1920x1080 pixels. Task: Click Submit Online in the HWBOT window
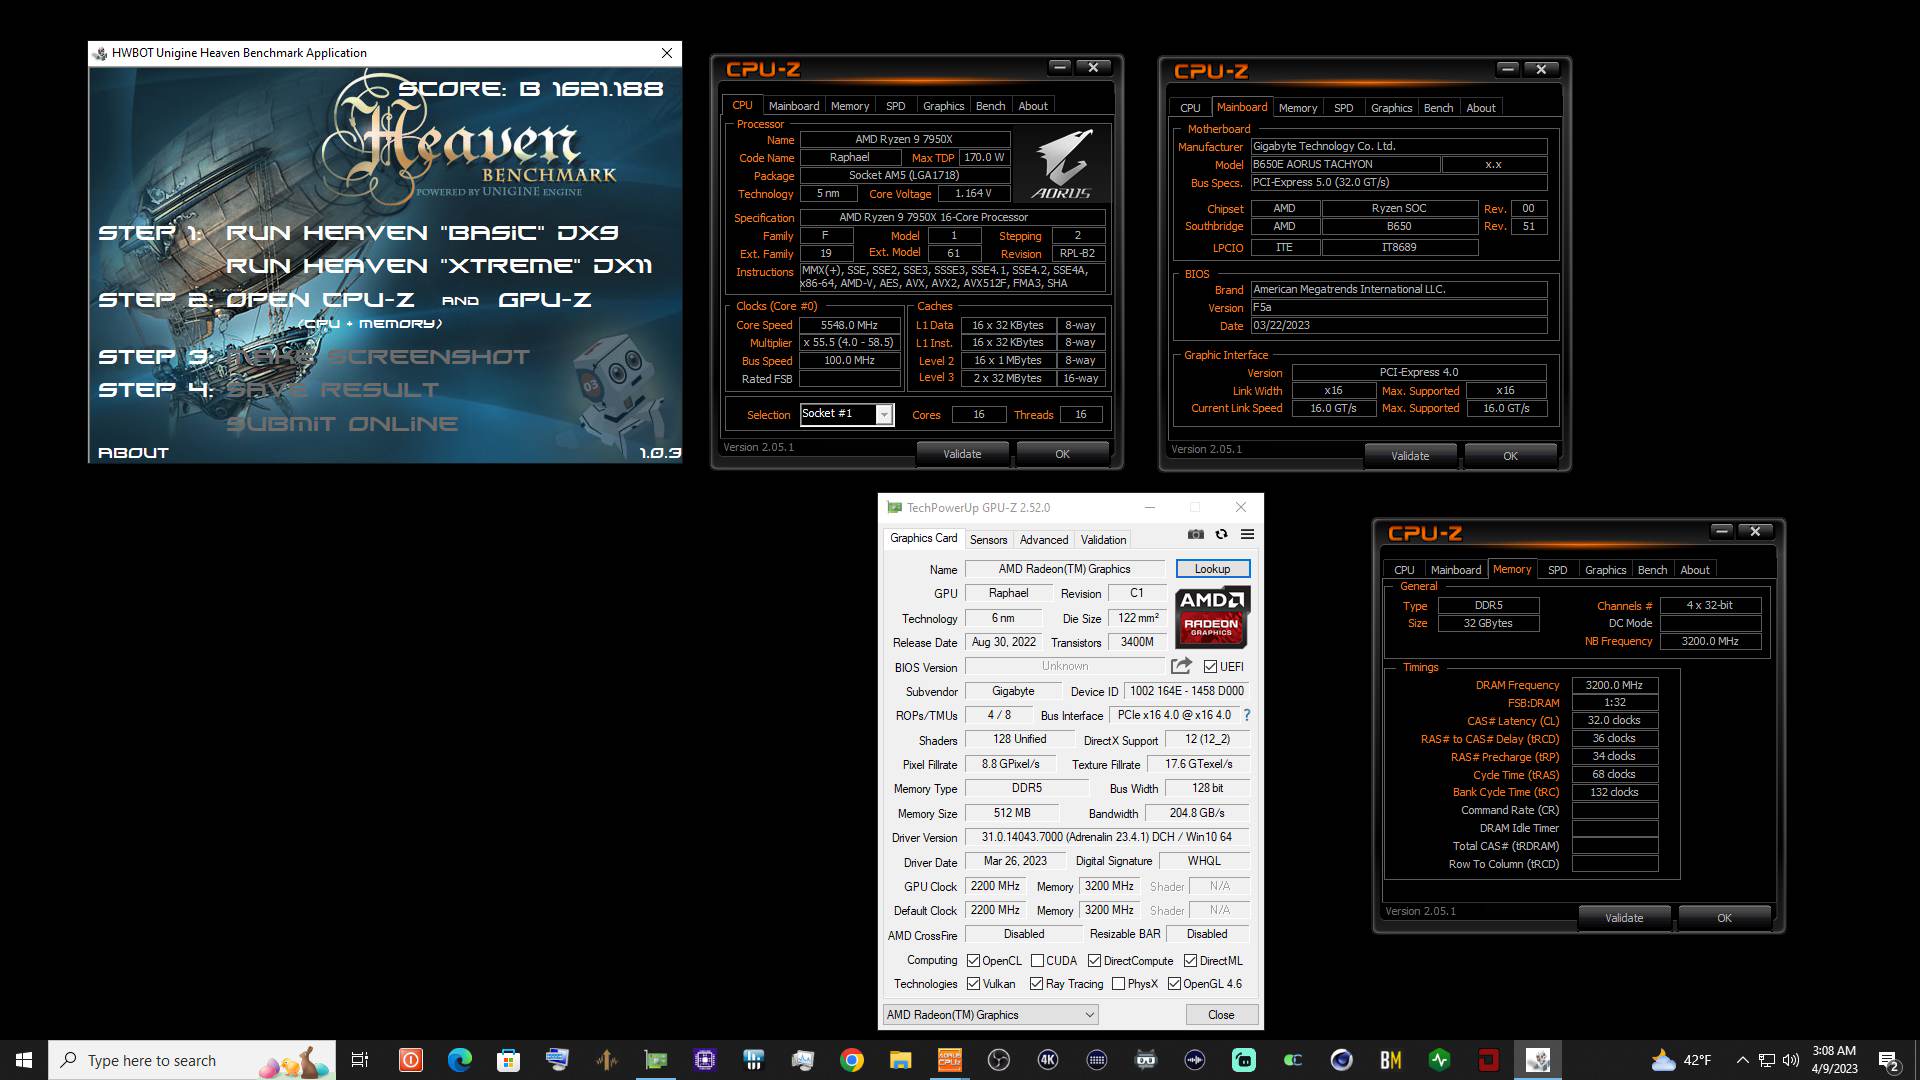click(x=342, y=424)
